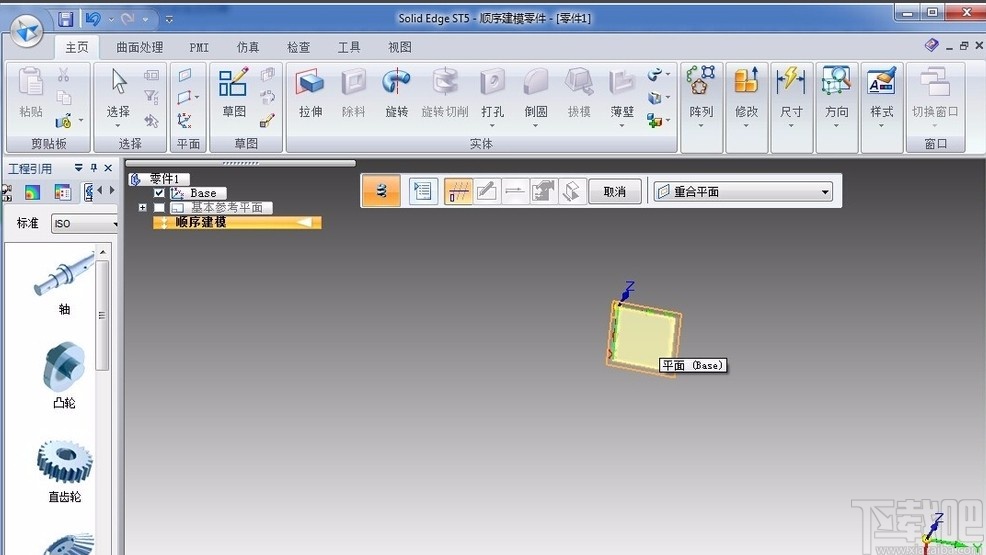Open the quick access toolbar customize arrow
This screenshot has height=555, width=986.
point(169,19)
